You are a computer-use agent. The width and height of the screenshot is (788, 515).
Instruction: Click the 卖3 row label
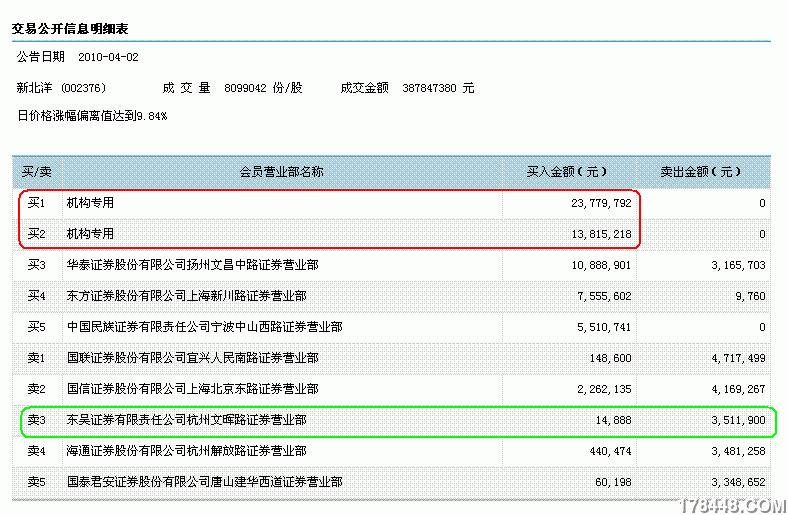coord(36,420)
